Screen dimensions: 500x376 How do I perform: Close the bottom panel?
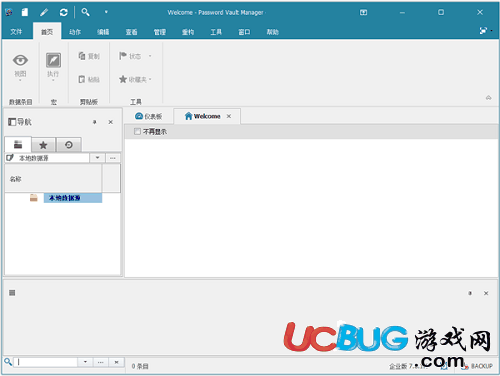486,293
